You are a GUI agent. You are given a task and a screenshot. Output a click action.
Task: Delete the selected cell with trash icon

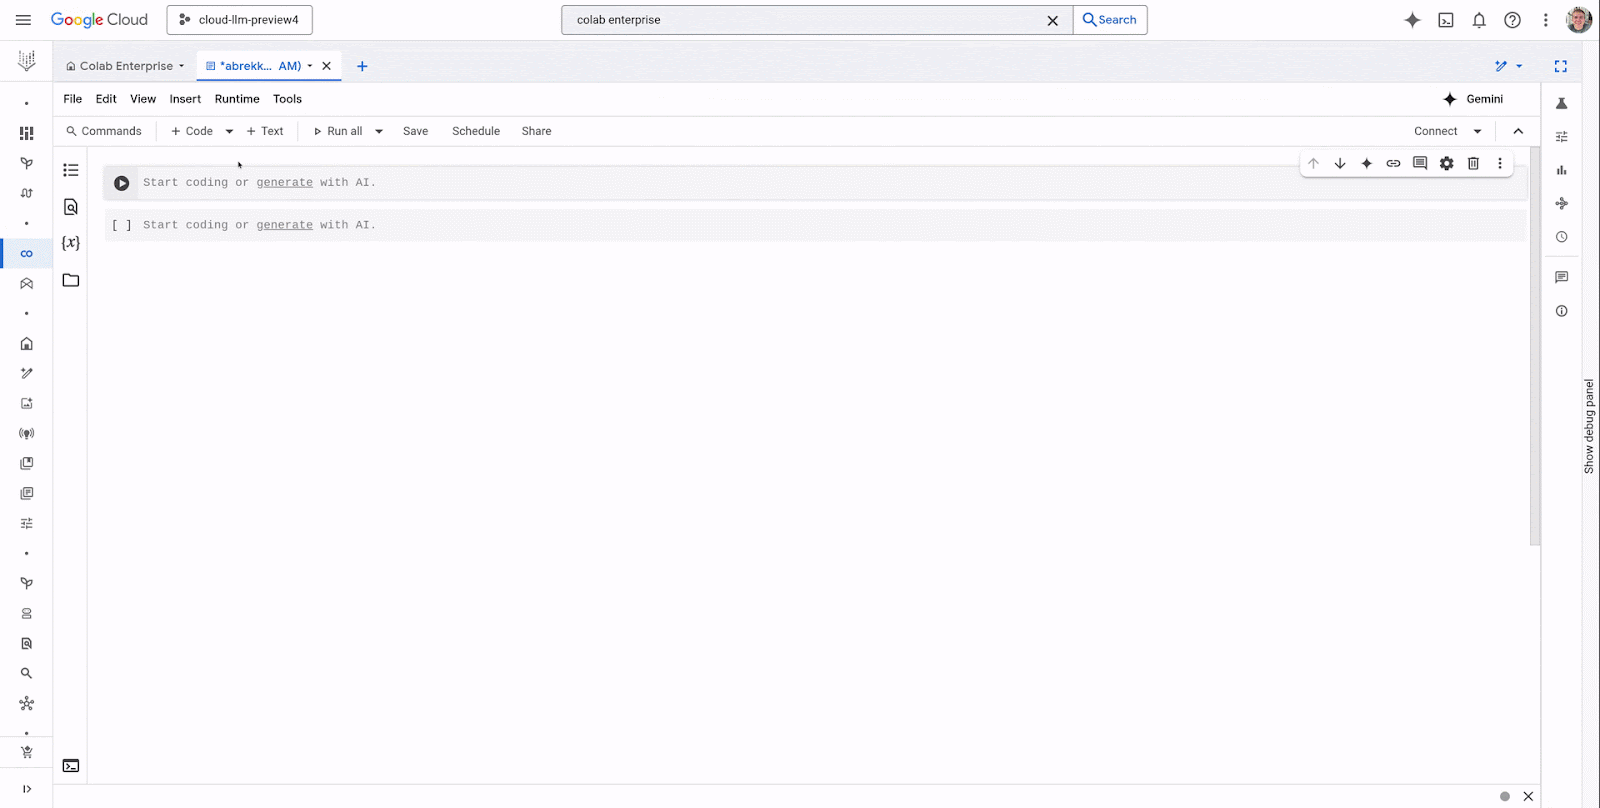click(x=1473, y=163)
